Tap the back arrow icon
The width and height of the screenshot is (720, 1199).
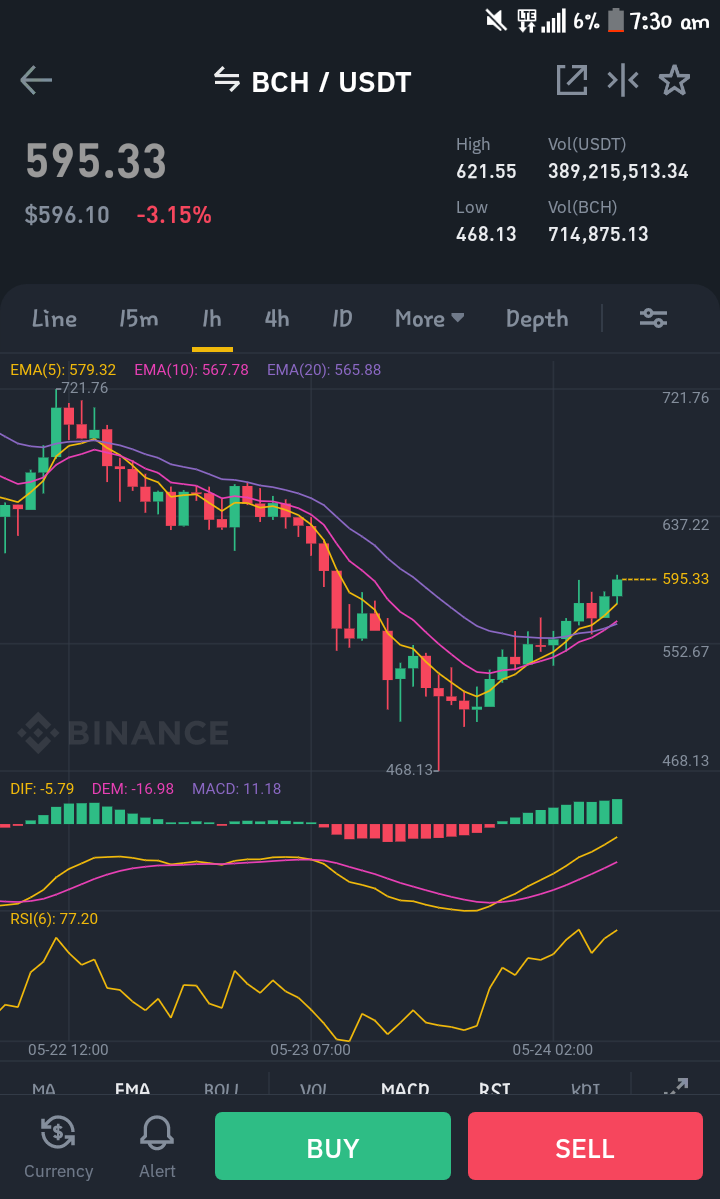click(36, 80)
